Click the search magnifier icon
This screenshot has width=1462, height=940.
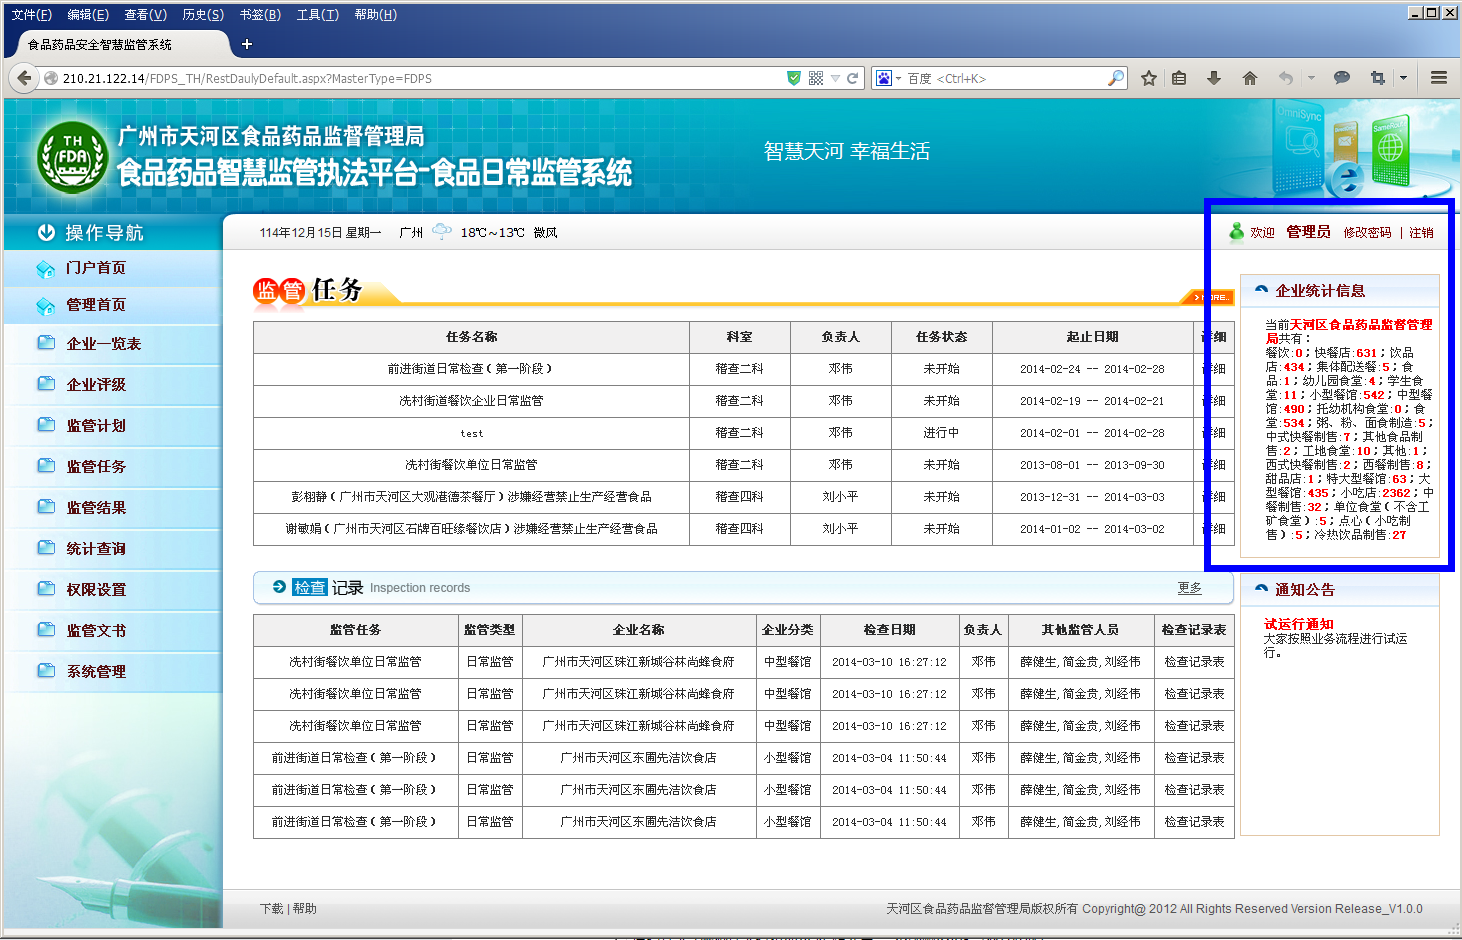(1116, 78)
